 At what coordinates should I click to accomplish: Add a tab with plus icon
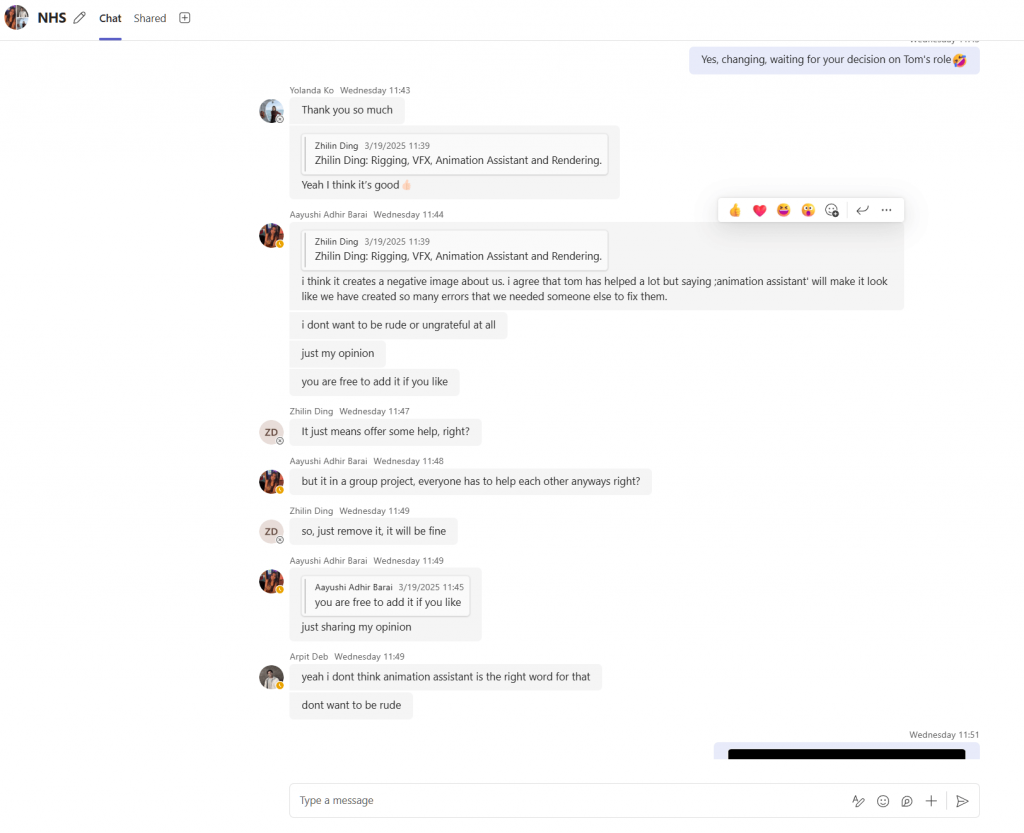click(x=185, y=18)
